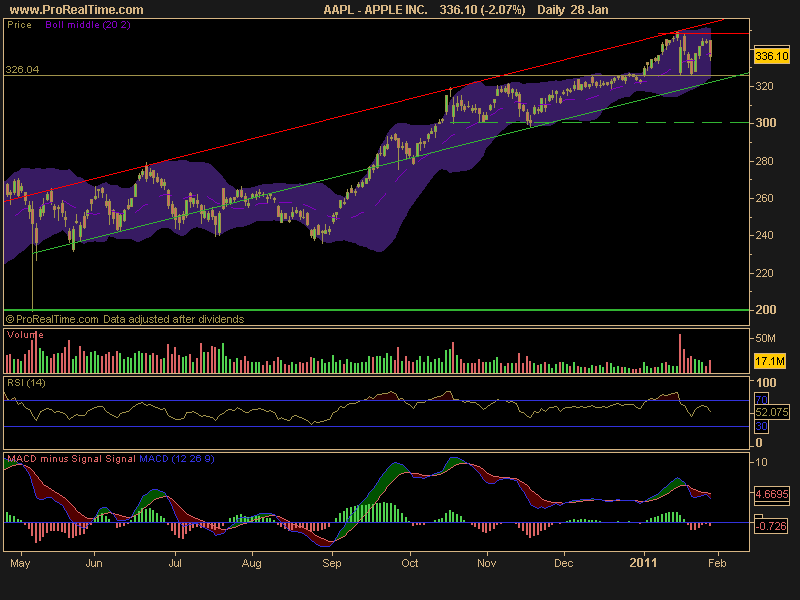Screen dimensions: 800x600
Task: Click the RSI 70 overbought level tag
Action: click(x=761, y=399)
